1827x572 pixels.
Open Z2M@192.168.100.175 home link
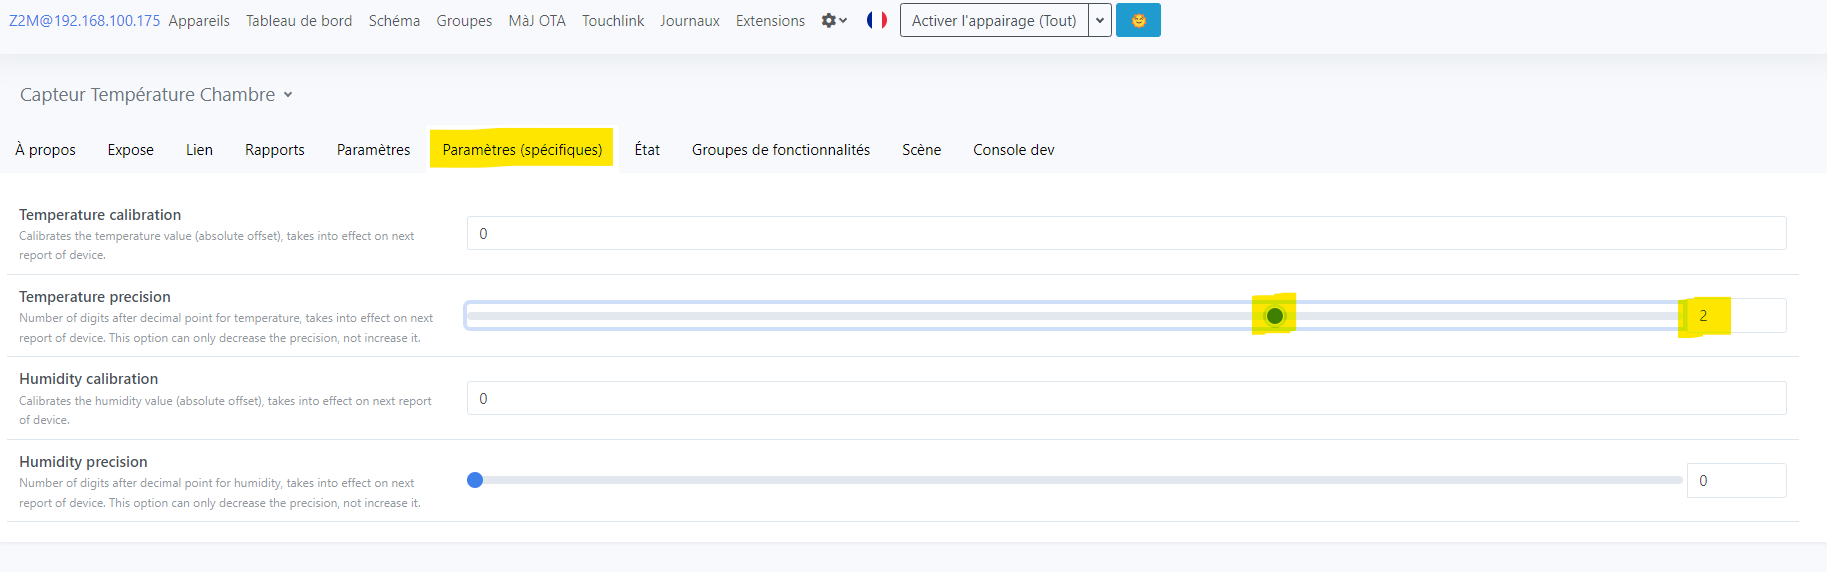click(x=84, y=20)
